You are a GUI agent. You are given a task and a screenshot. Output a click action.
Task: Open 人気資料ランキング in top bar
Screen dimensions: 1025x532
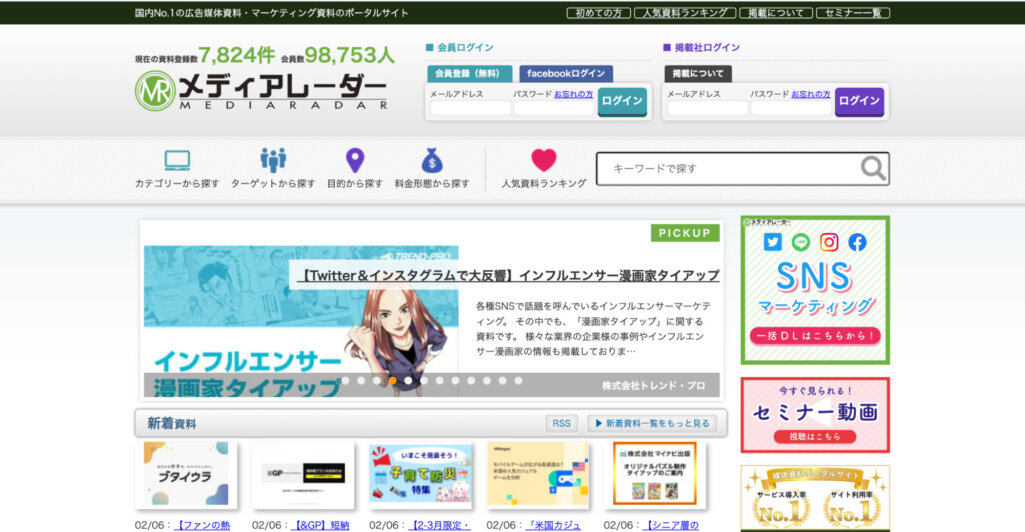[x=684, y=13]
